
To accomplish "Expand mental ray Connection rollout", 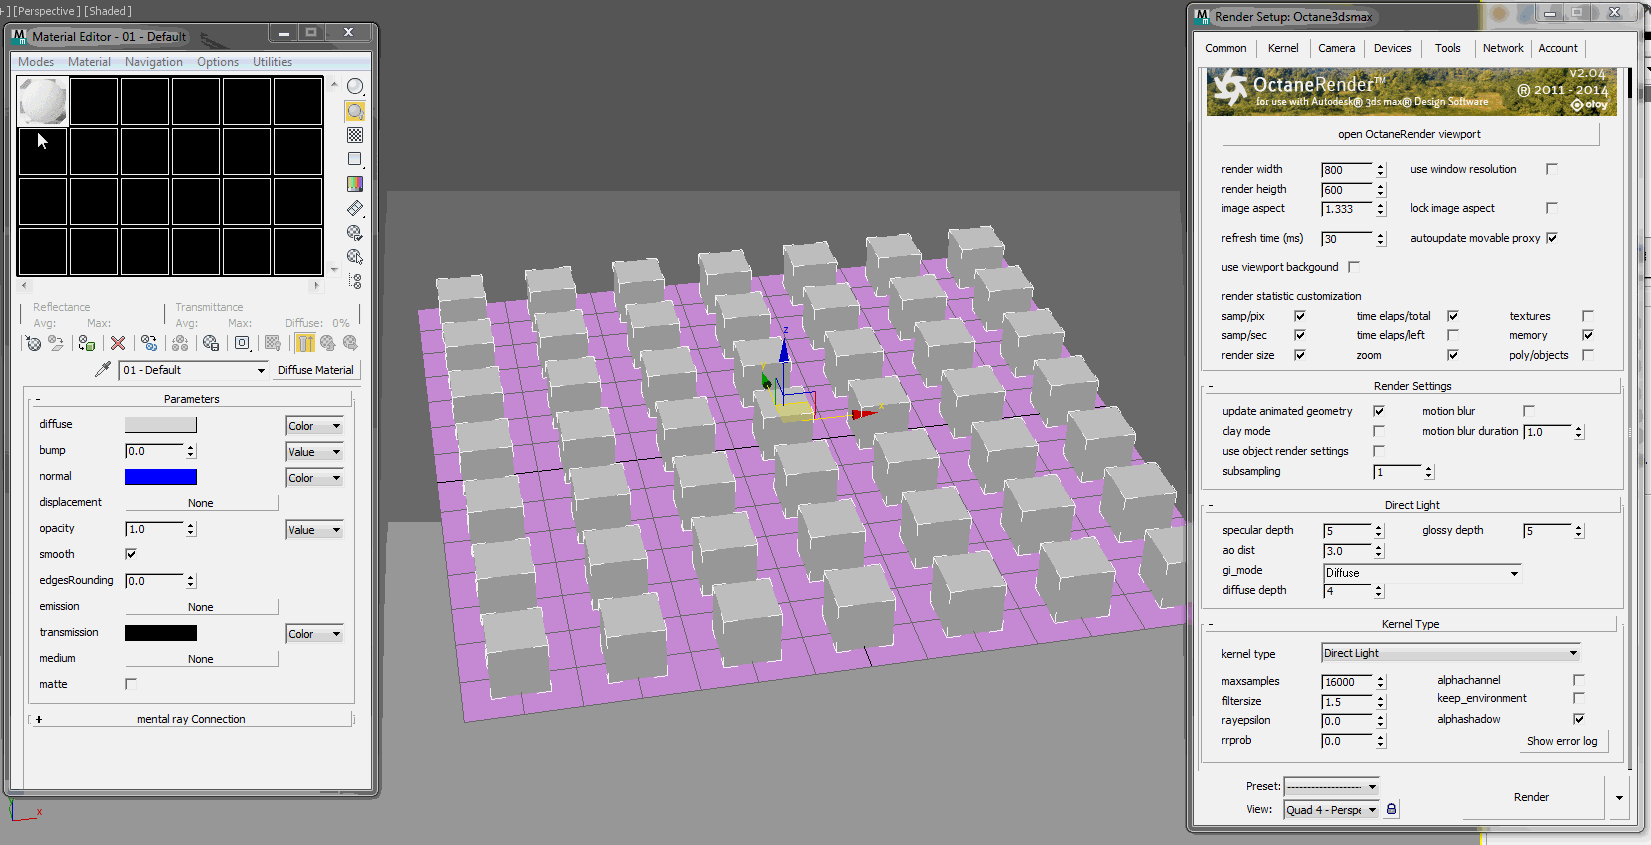I will 191,719.
